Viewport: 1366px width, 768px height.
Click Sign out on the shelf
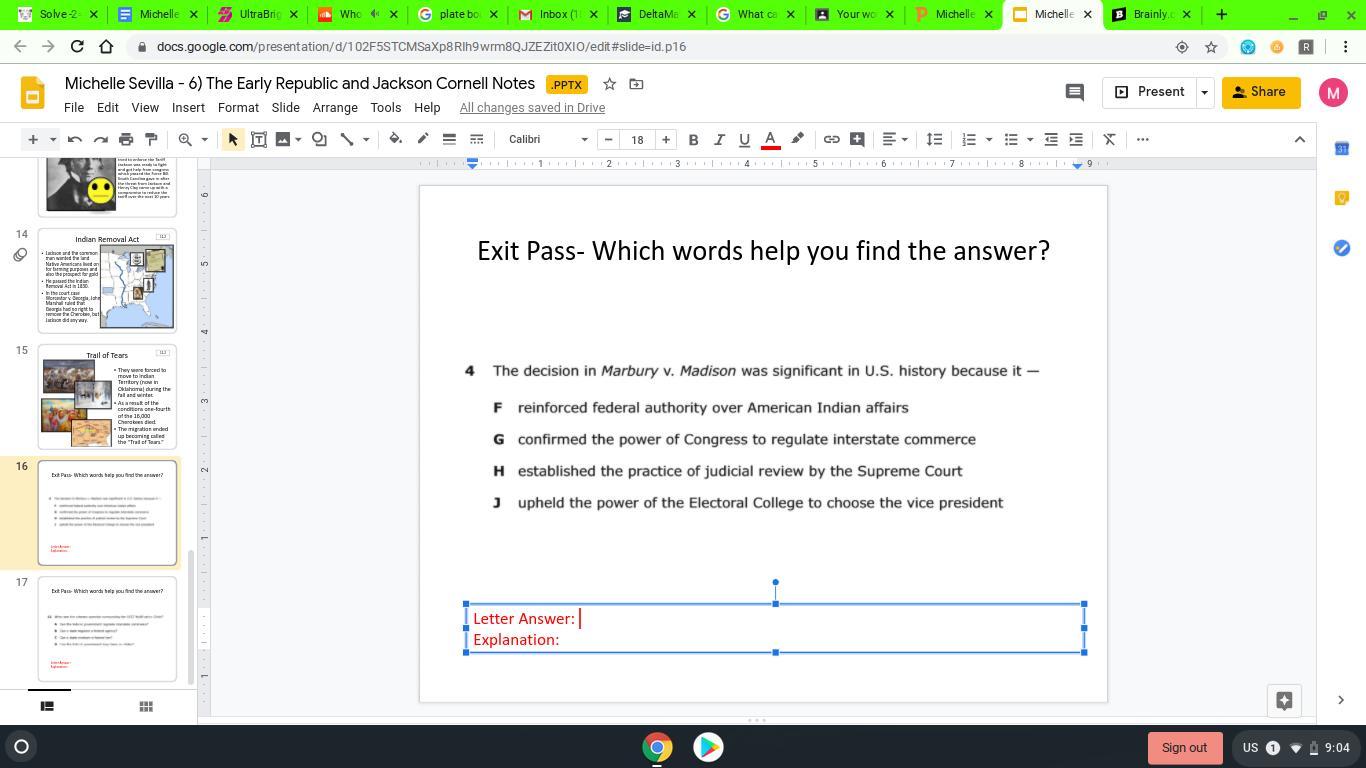tap(1184, 748)
